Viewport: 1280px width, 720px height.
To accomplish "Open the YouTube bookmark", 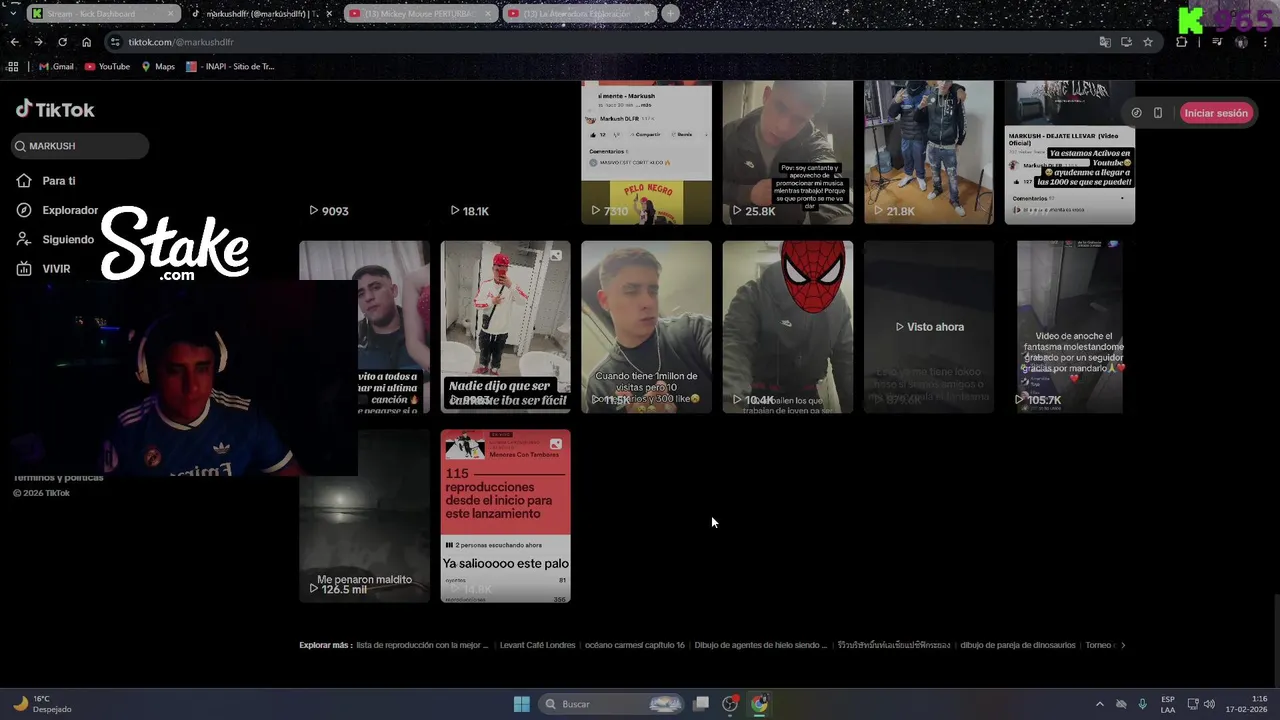I will tap(107, 67).
